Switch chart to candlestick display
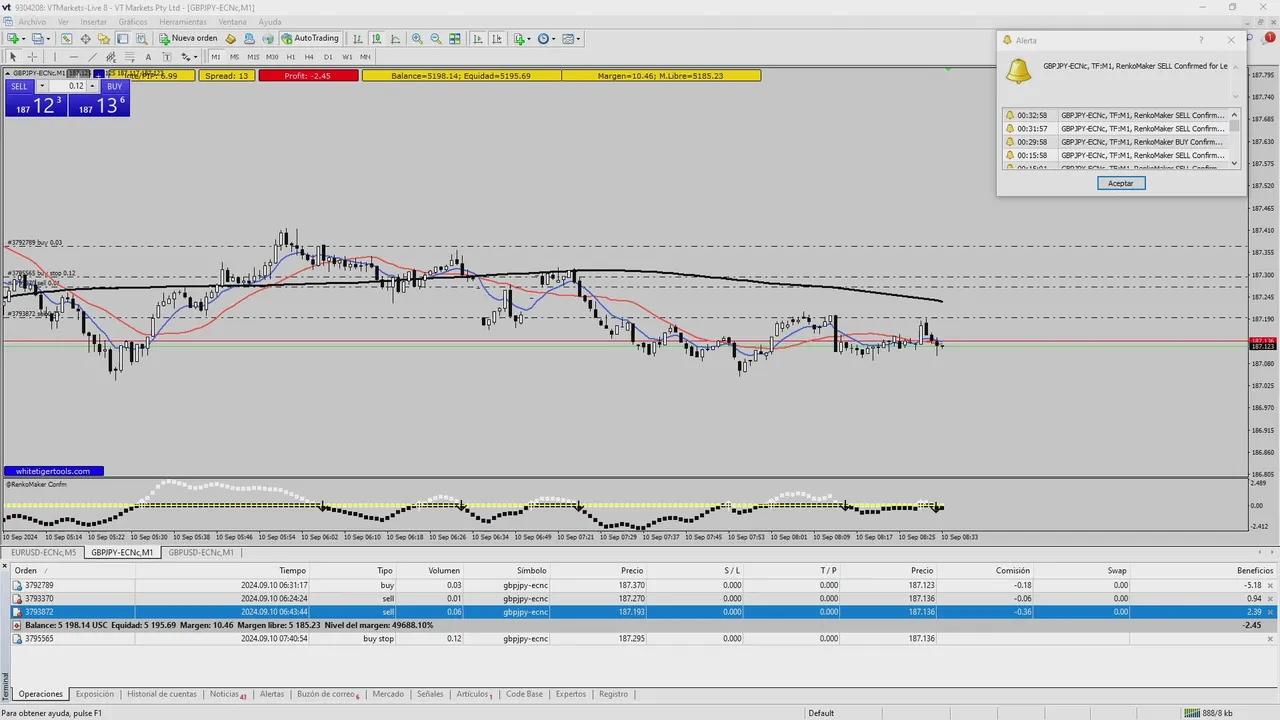 pos(377,39)
